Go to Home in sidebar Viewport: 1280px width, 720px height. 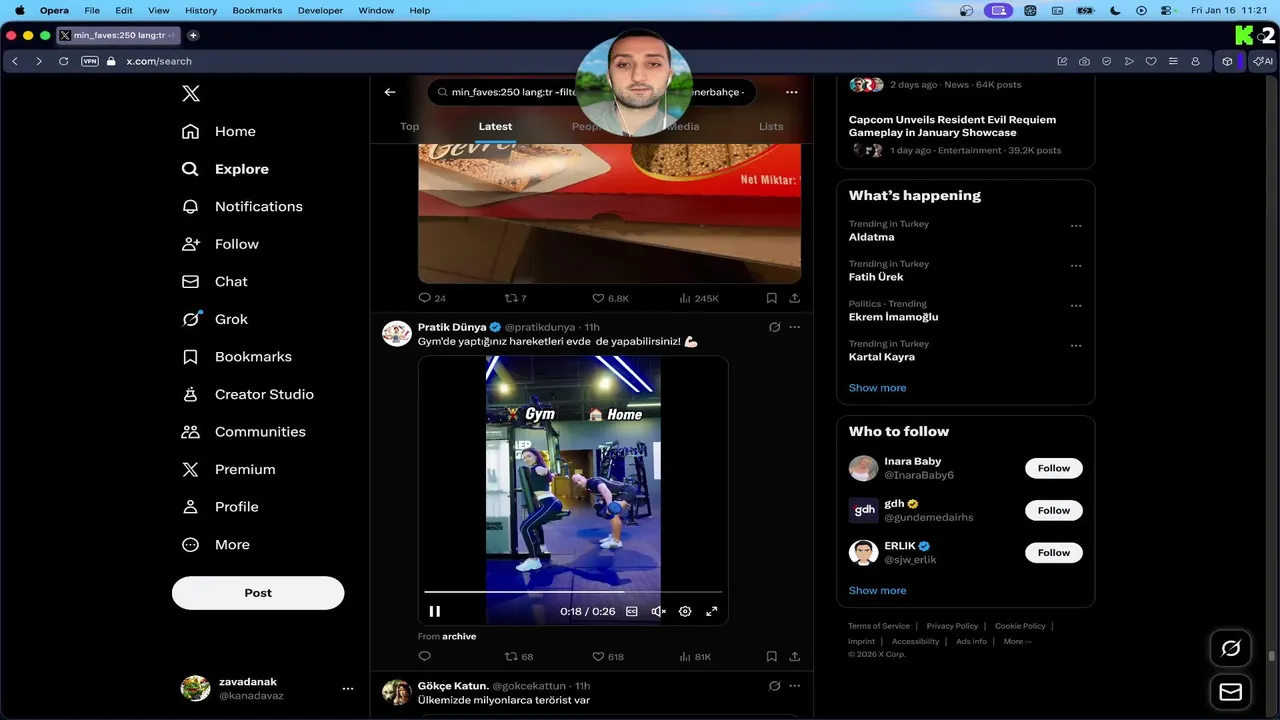219,131
